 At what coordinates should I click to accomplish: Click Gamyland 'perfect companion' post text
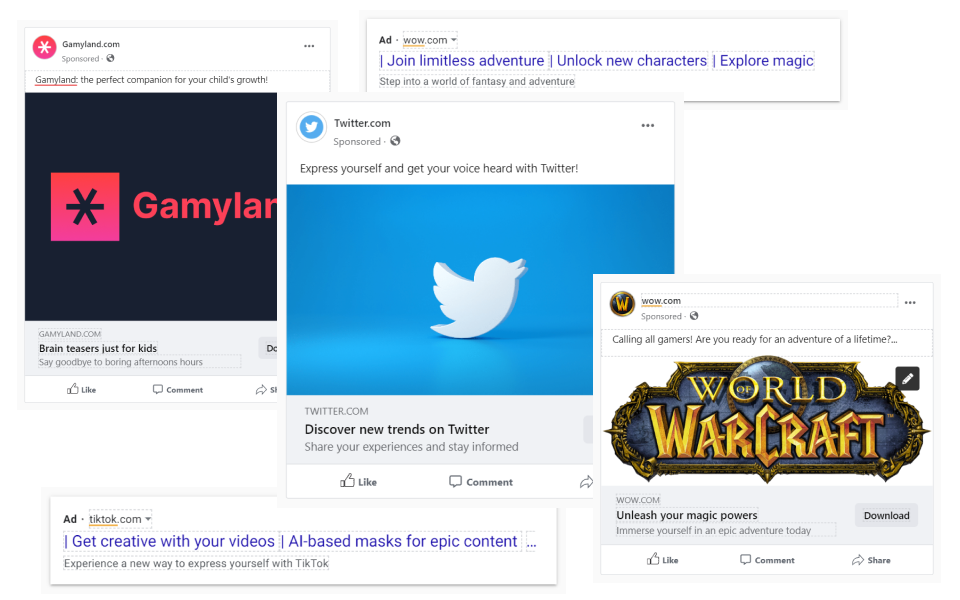pos(151,80)
